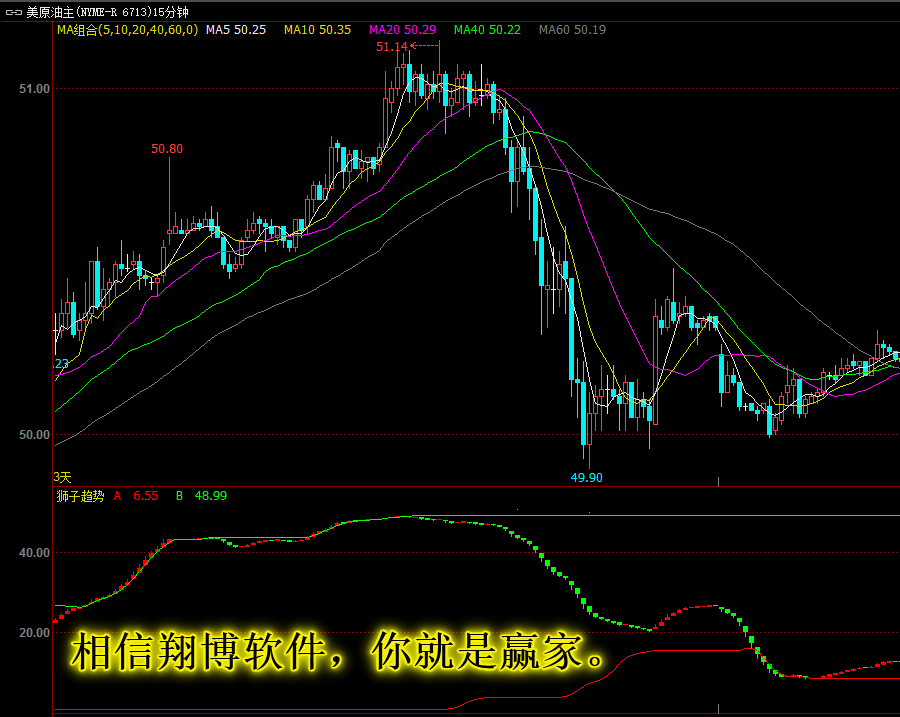Click the 50.00 price axis label

[34, 435]
